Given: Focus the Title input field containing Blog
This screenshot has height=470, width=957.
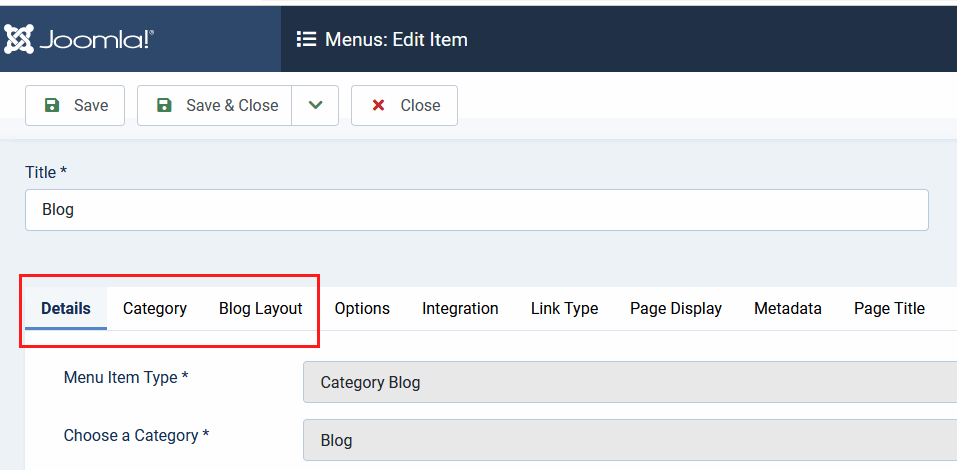Looking at the screenshot, I should 476,210.
